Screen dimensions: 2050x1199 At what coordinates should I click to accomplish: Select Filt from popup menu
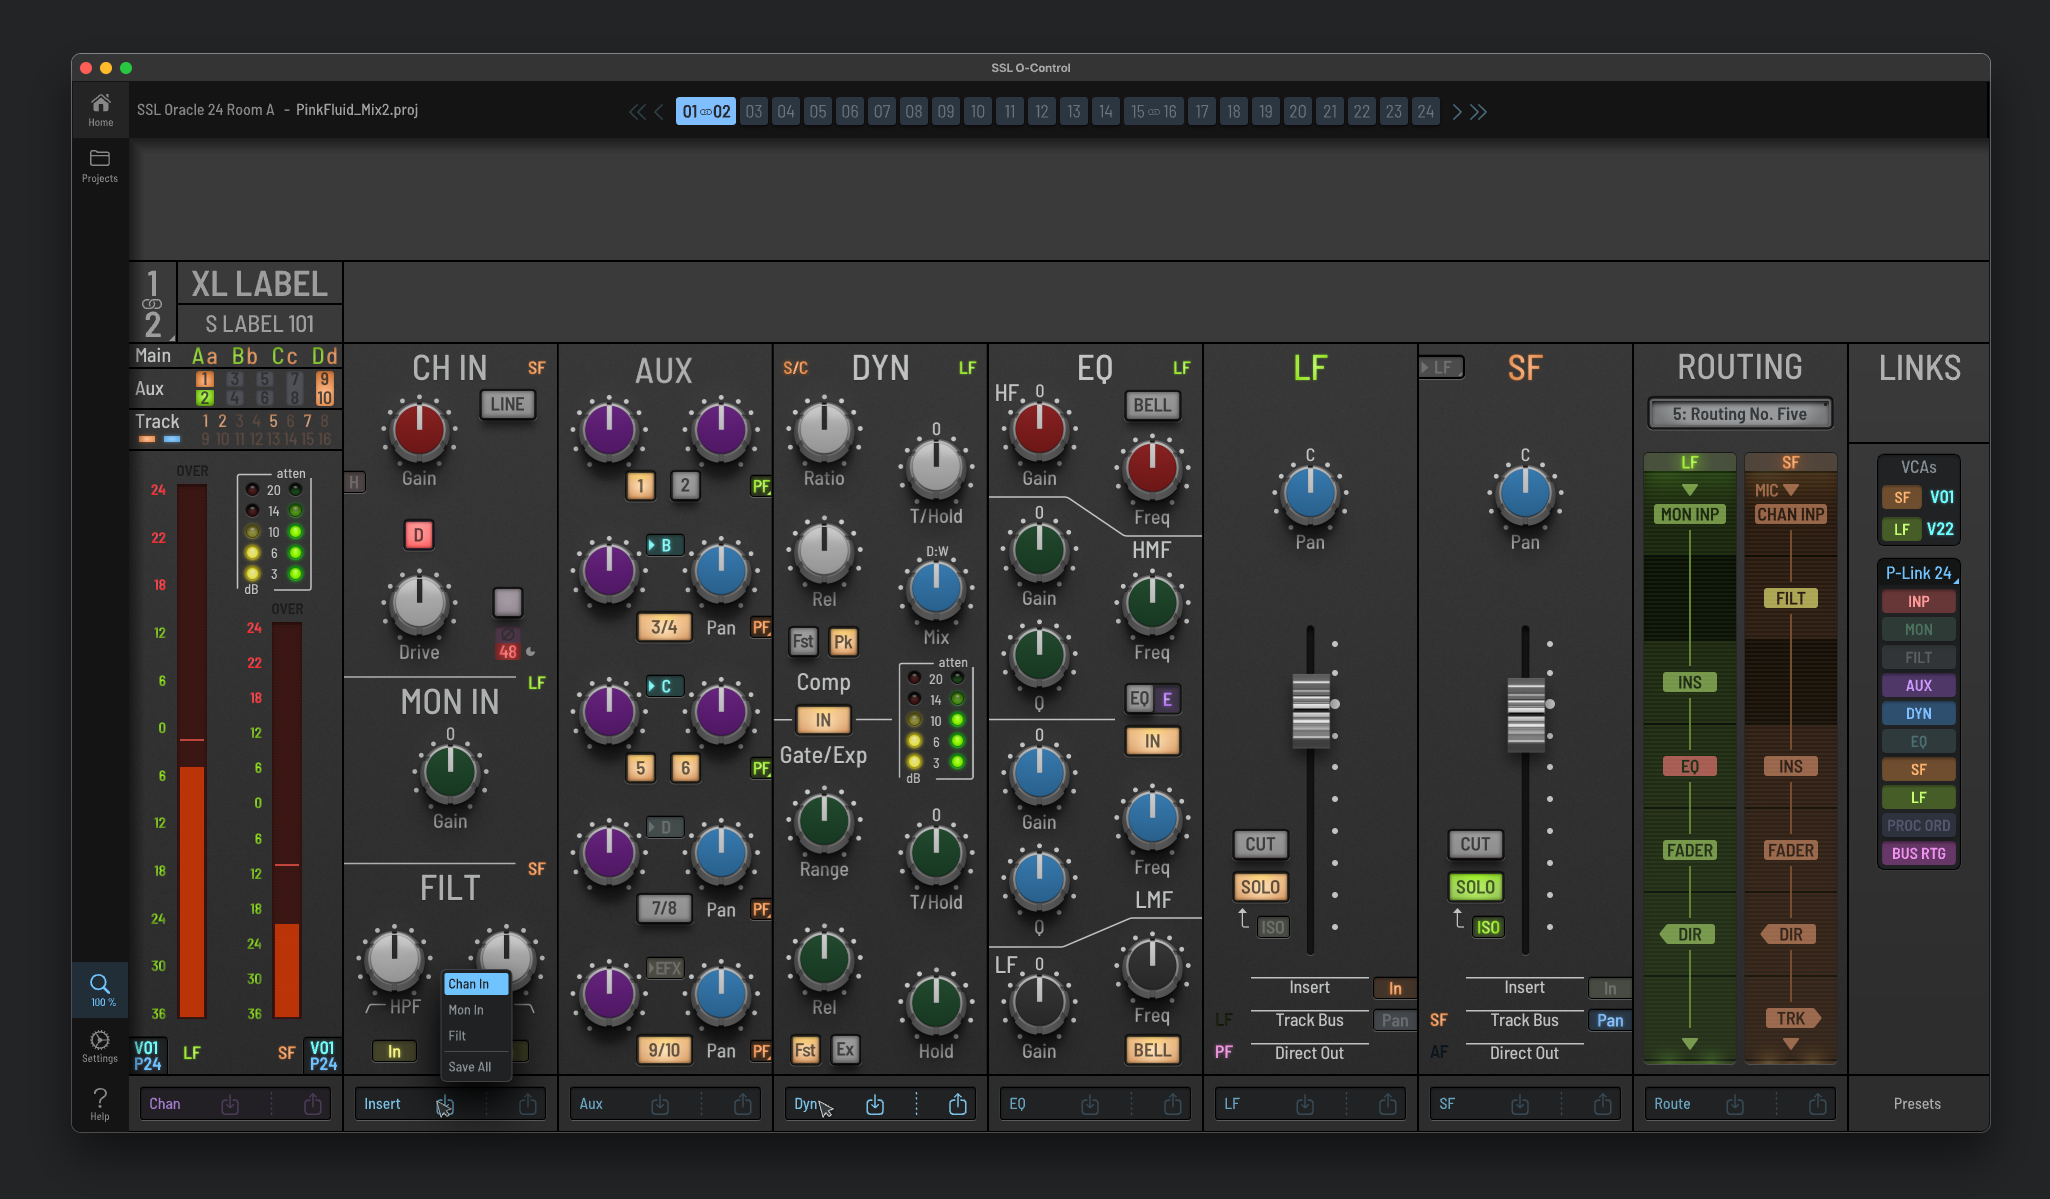[477, 1036]
